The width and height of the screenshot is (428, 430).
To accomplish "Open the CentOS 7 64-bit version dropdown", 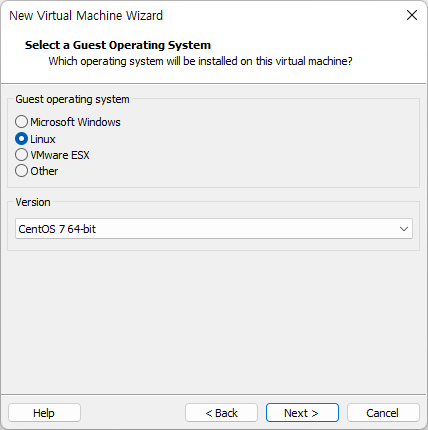I will (x=214, y=229).
